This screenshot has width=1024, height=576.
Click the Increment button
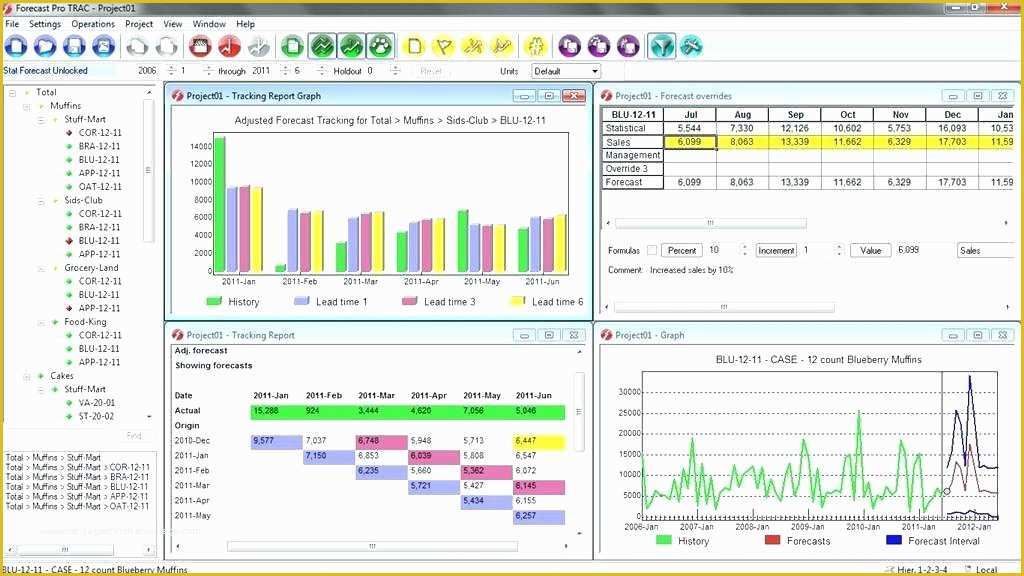click(x=776, y=250)
